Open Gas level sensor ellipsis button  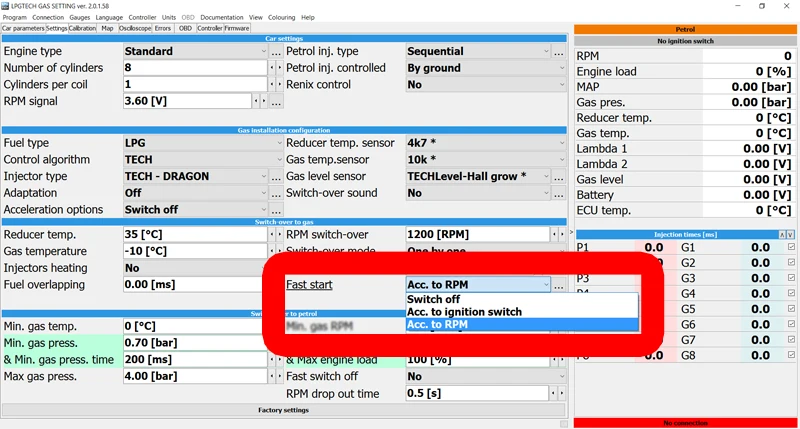coord(559,176)
